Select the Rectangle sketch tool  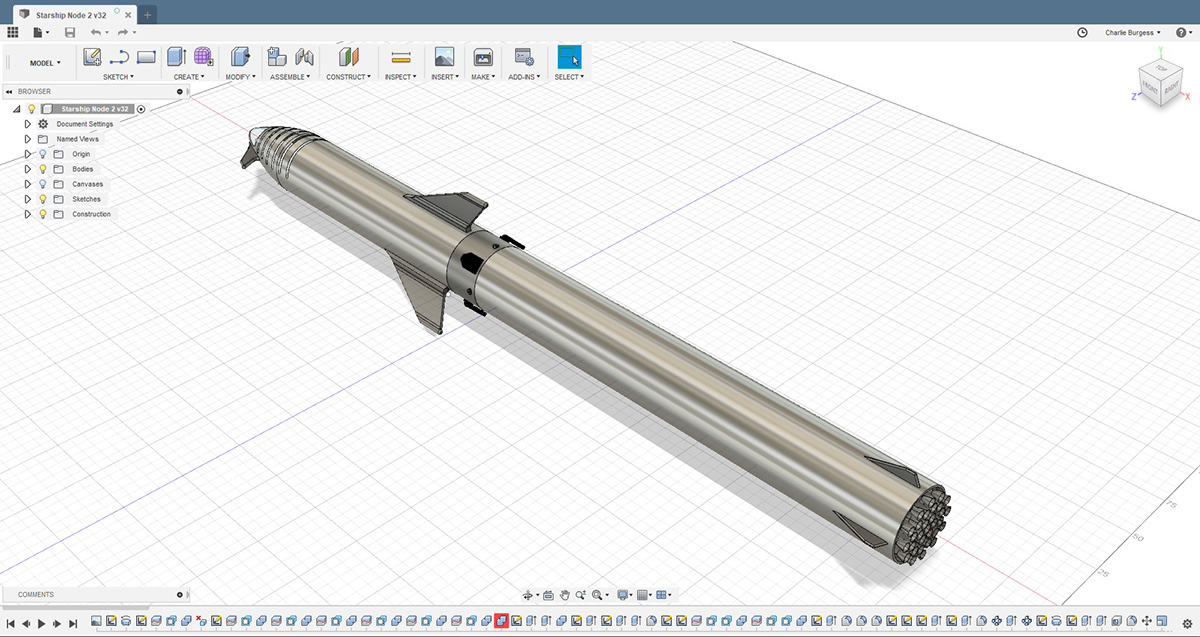point(146,57)
